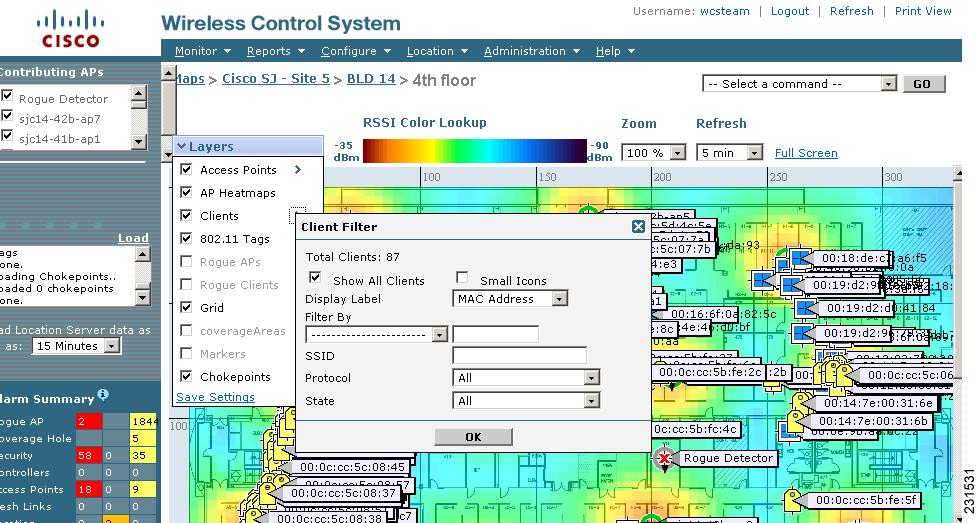Screen dimensions: 979x523
Task: Click the Save Settings link
Action: [x=215, y=397]
